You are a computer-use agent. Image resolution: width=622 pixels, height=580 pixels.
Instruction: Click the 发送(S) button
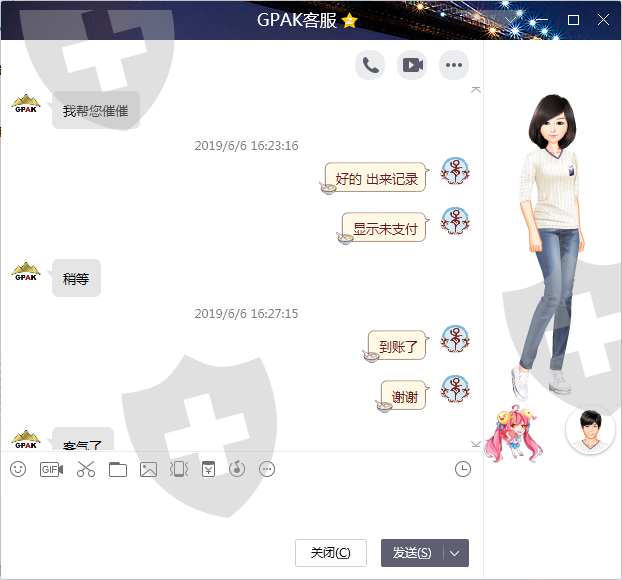(x=412, y=553)
